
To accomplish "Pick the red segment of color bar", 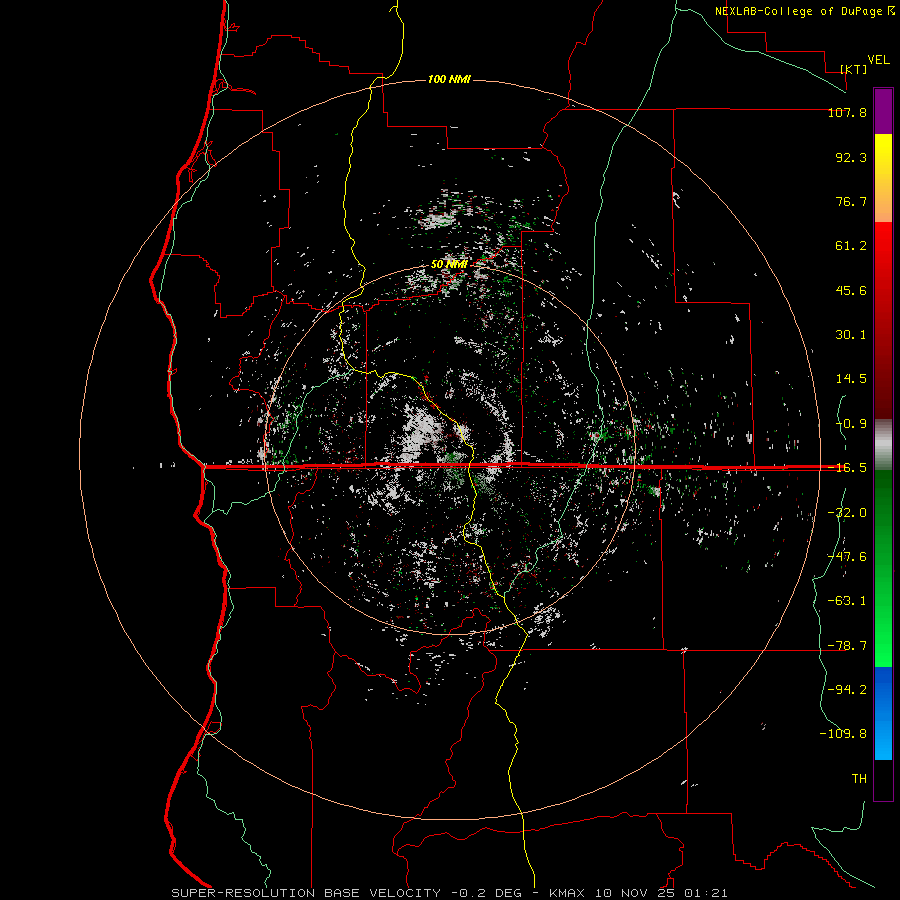I will (x=883, y=320).
